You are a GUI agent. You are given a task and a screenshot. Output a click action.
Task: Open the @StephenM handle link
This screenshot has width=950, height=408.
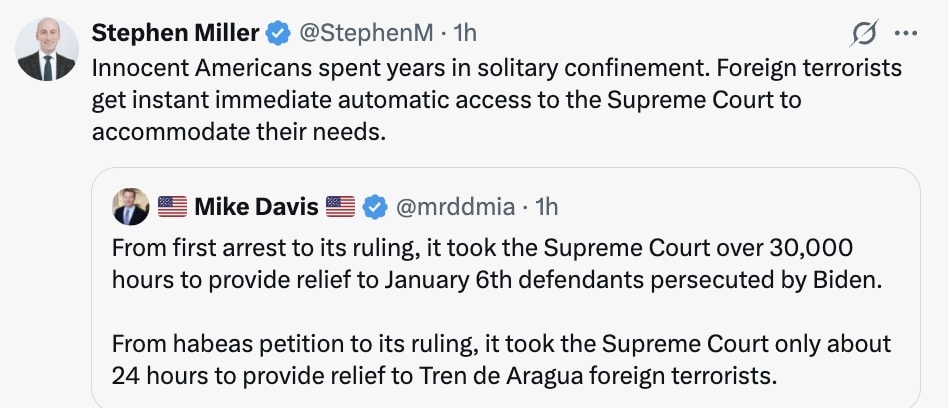(365, 33)
